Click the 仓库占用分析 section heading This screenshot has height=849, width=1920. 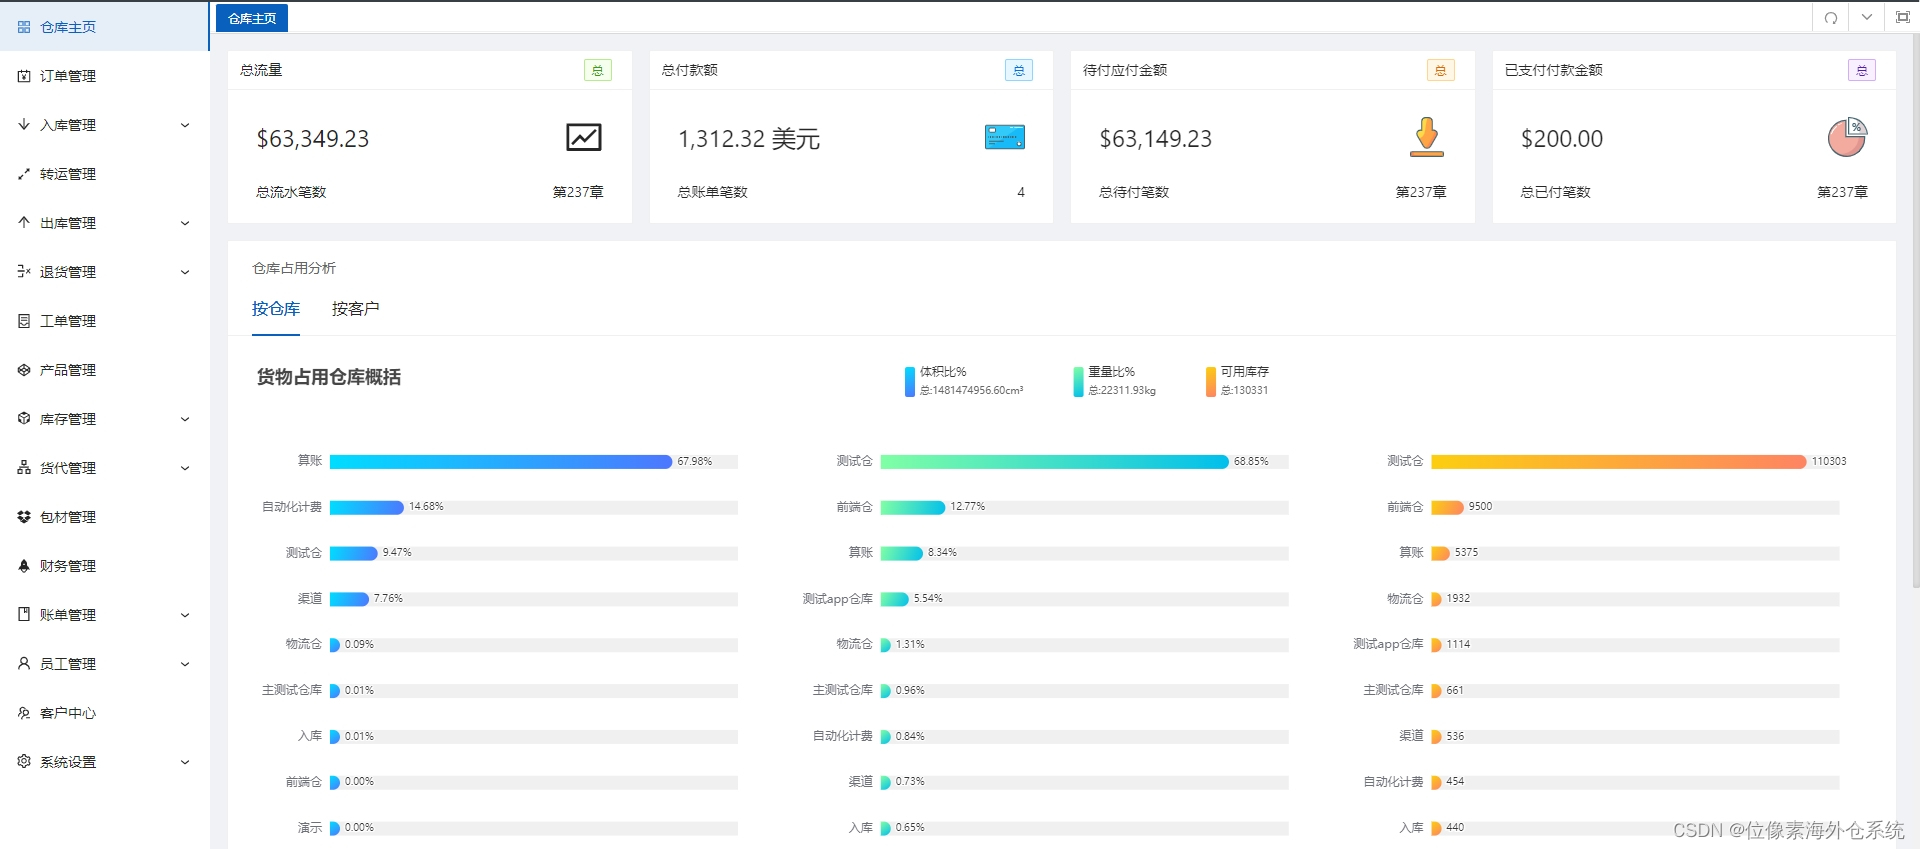(294, 268)
